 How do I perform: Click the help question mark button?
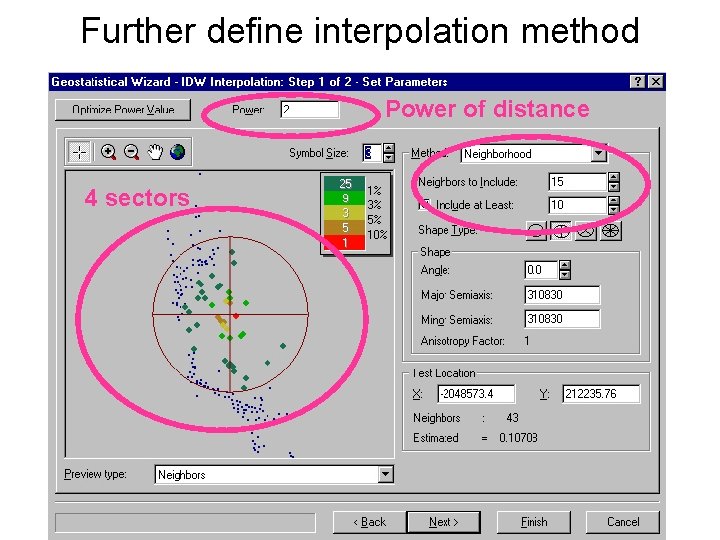(637, 82)
